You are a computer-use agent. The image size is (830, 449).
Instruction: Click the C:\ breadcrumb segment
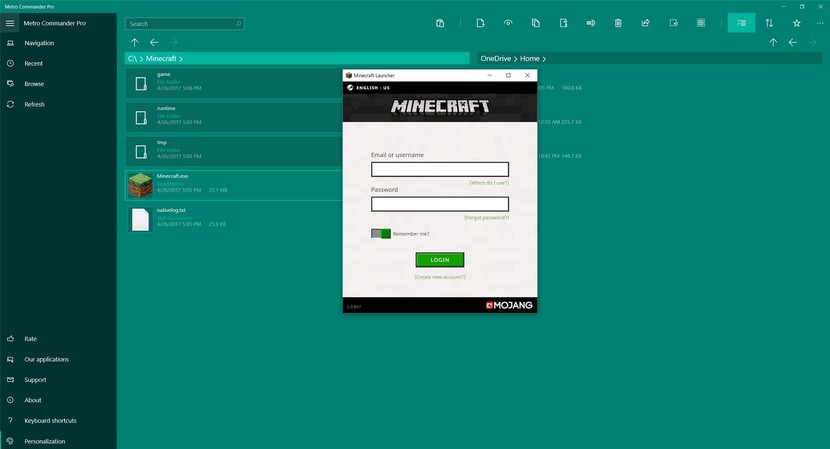[132, 59]
